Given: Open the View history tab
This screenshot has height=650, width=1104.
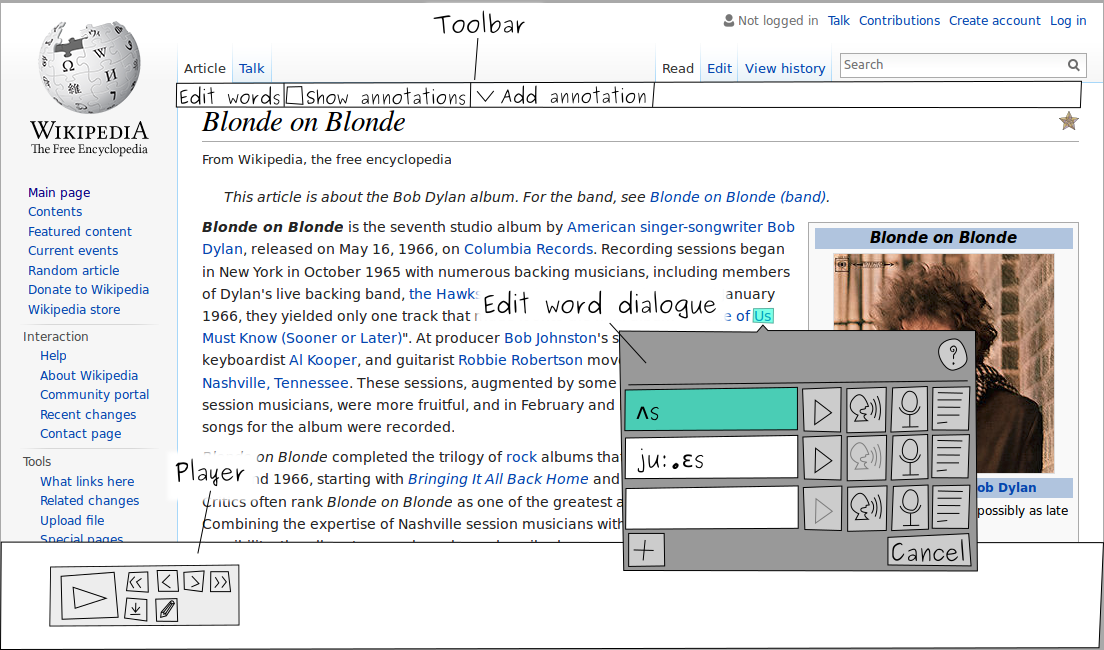Looking at the screenshot, I should point(785,68).
